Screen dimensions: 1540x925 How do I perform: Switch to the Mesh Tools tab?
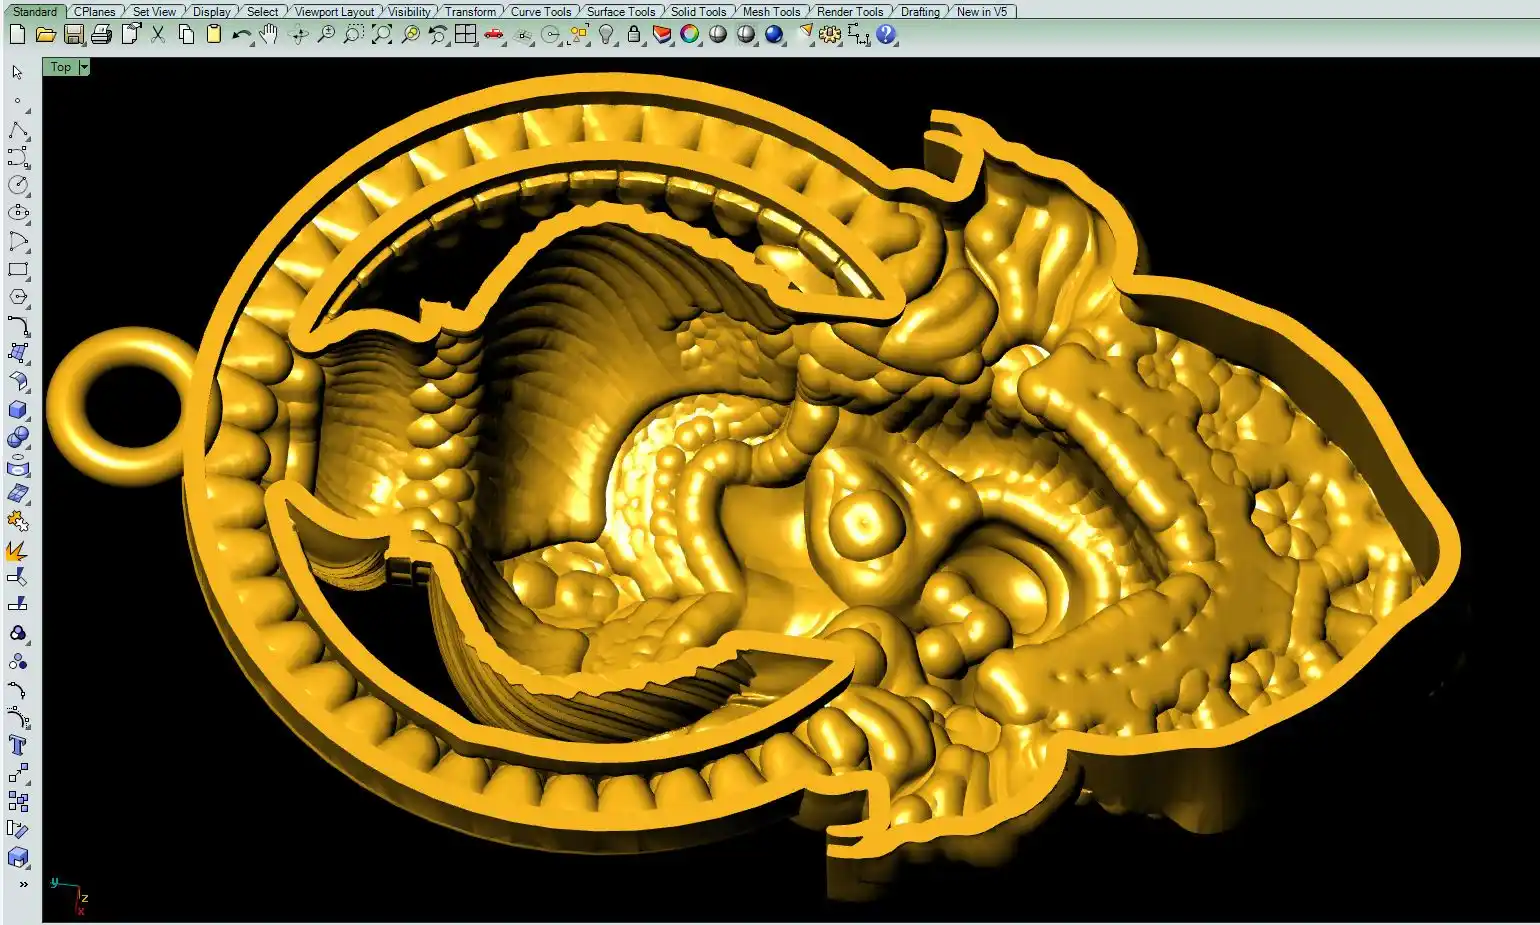point(771,12)
